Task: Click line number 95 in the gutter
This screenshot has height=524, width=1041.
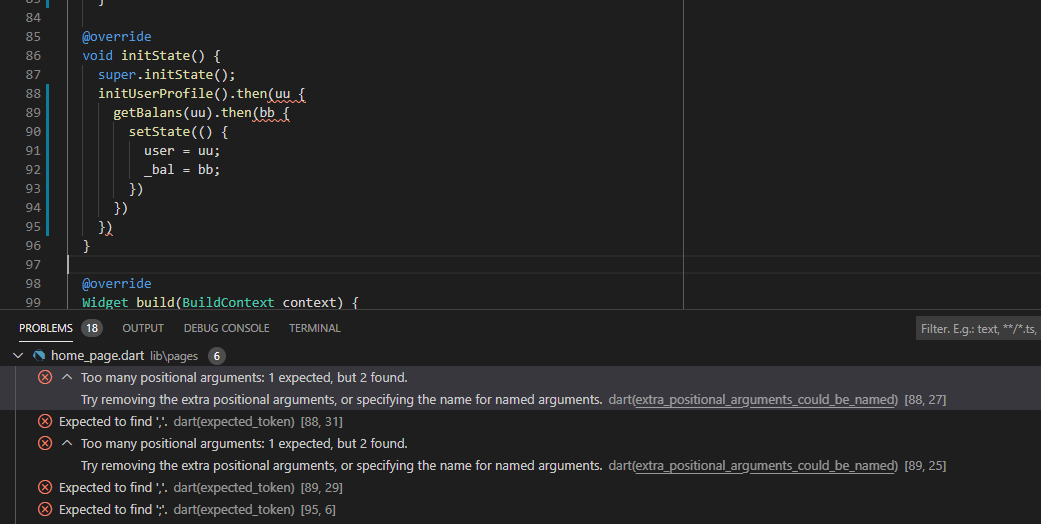Action: pyautogui.click(x=33, y=226)
